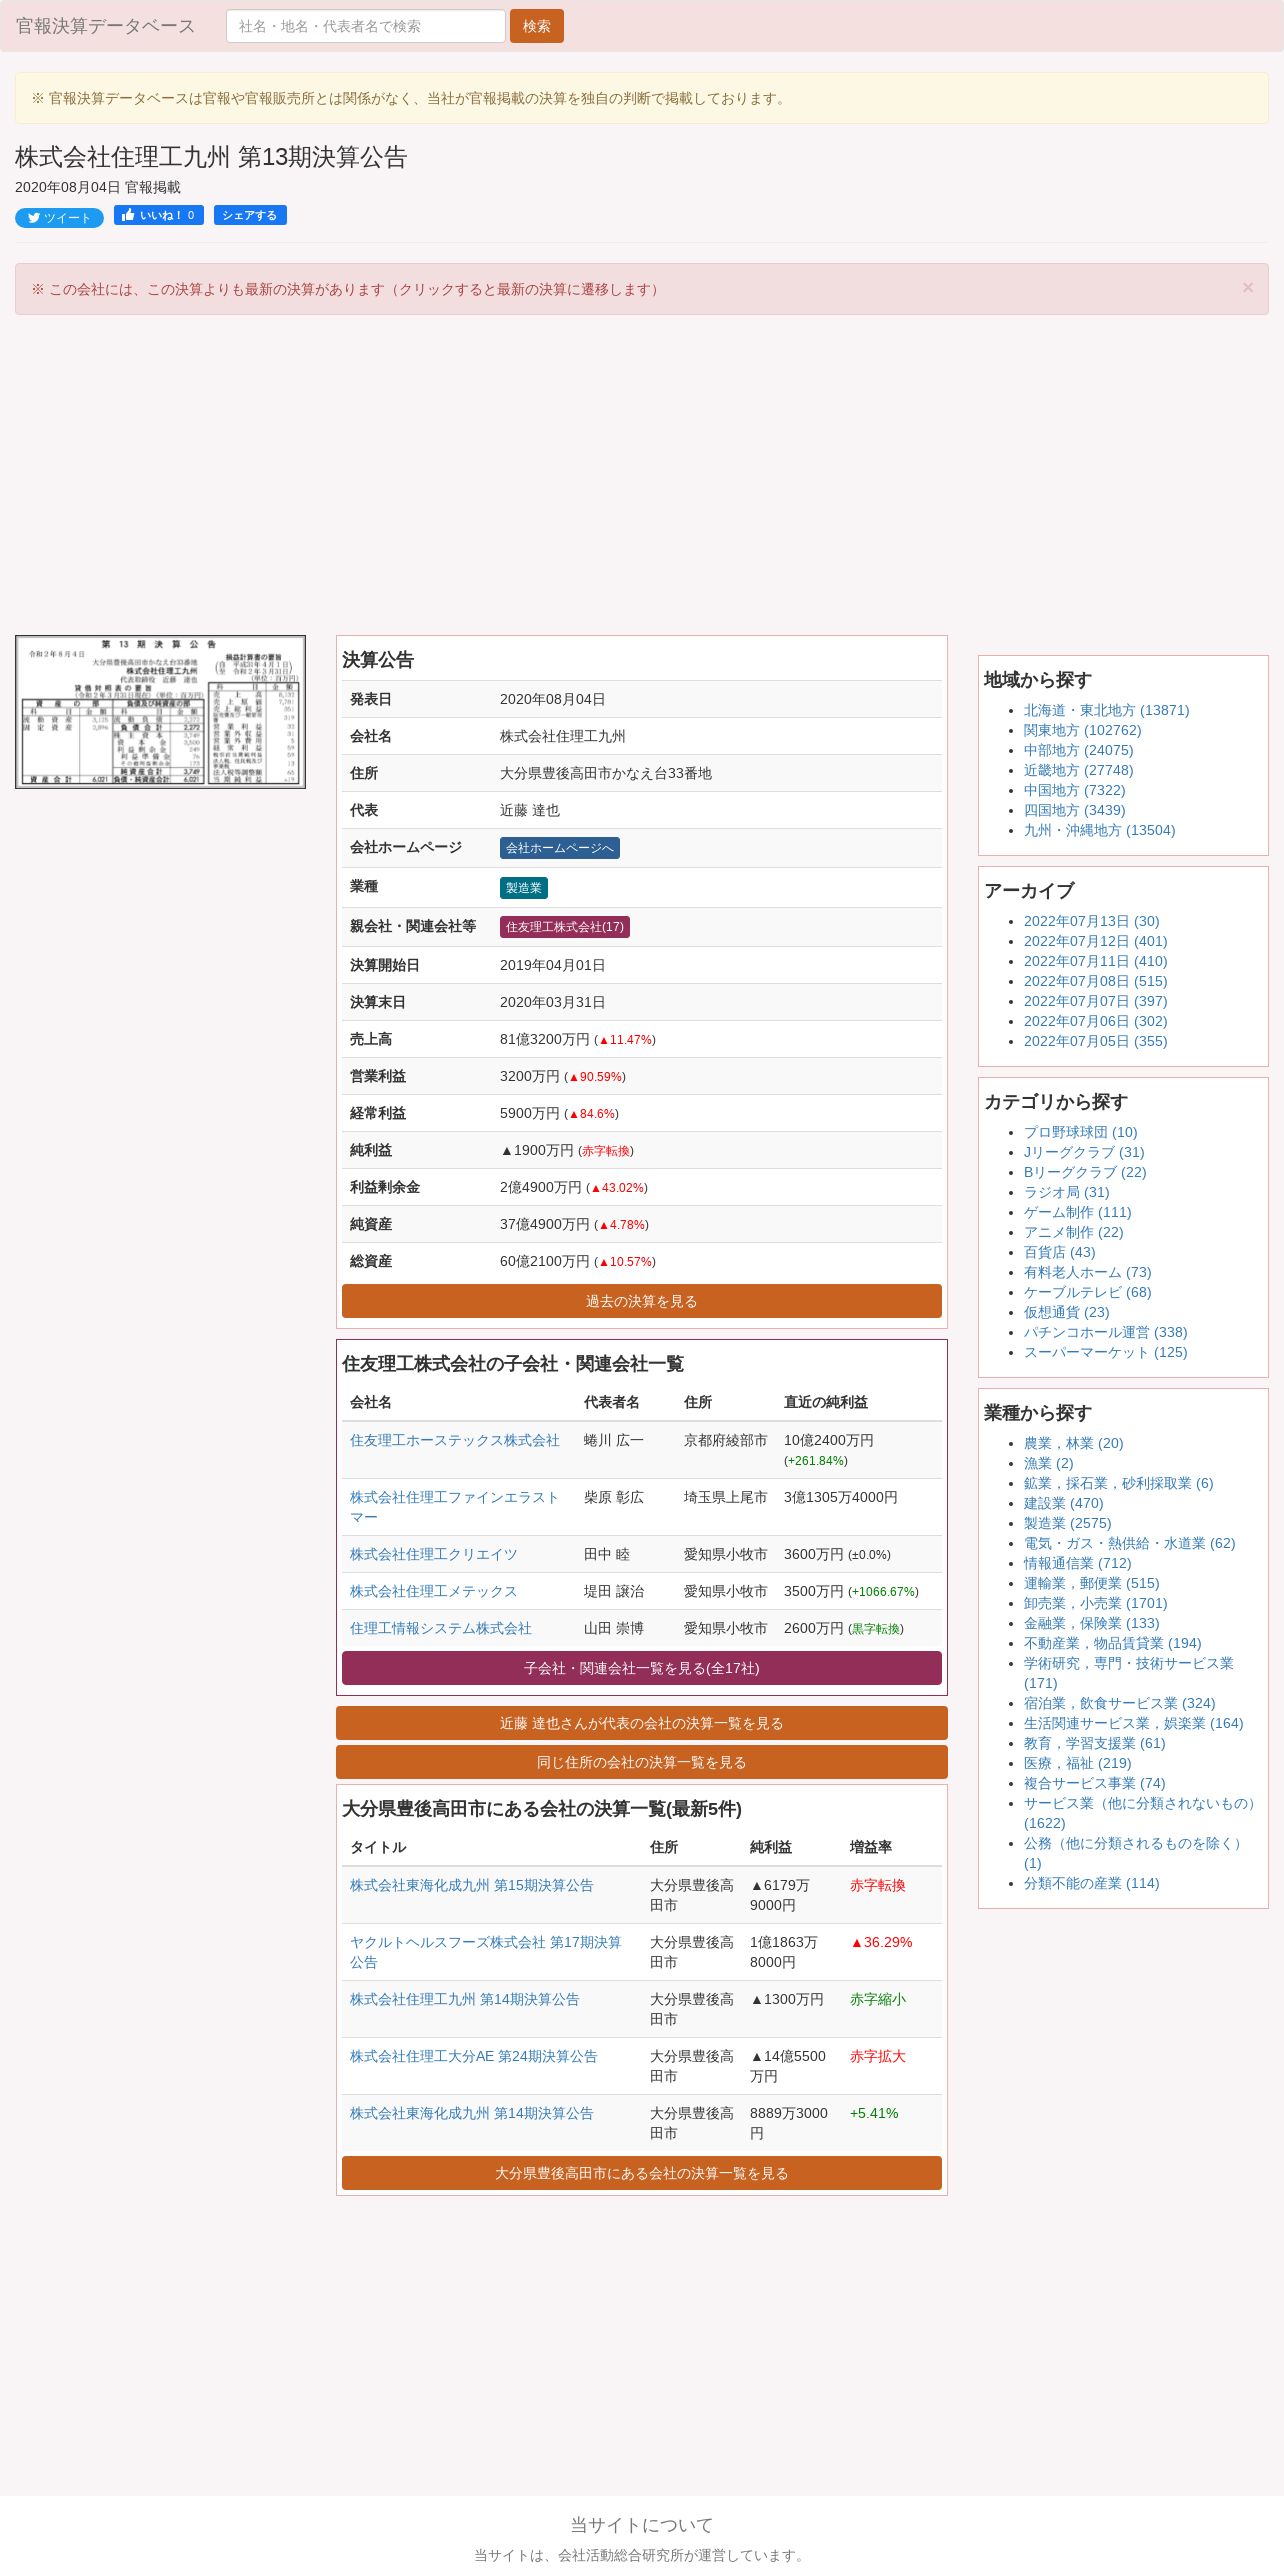Viewport: 1284px width, 2568px height.
Task: Select the 製造業 industry badge
Action: point(523,887)
